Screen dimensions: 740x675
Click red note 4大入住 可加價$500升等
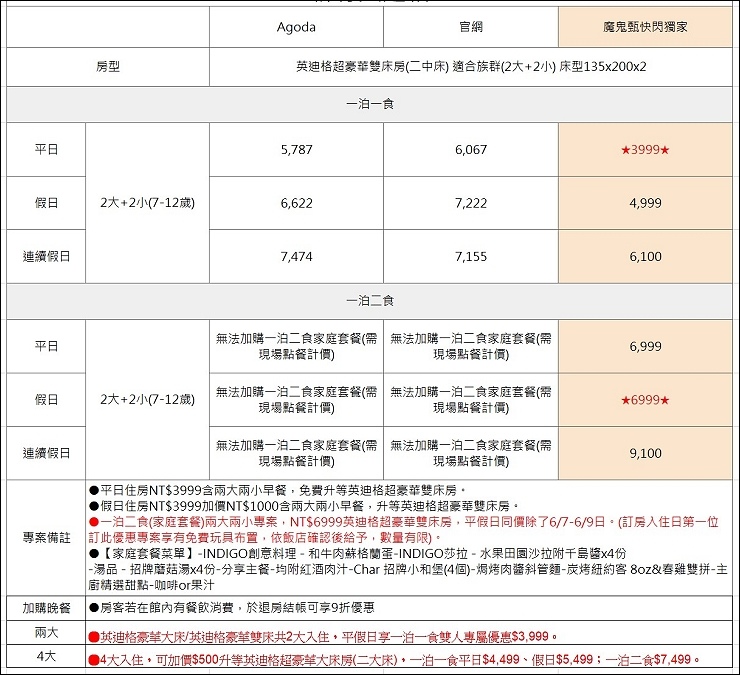click(395, 660)
